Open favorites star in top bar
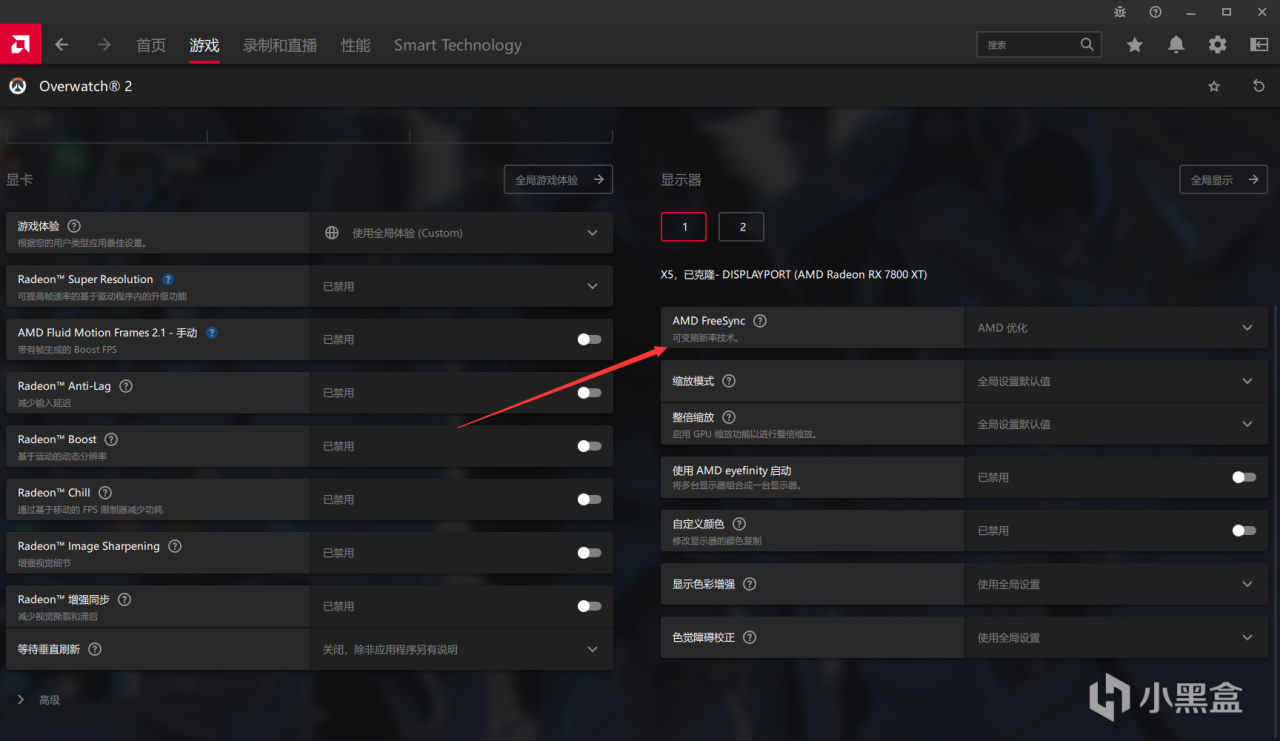This screenshot has width=1280, height=741. [1135, 45]
